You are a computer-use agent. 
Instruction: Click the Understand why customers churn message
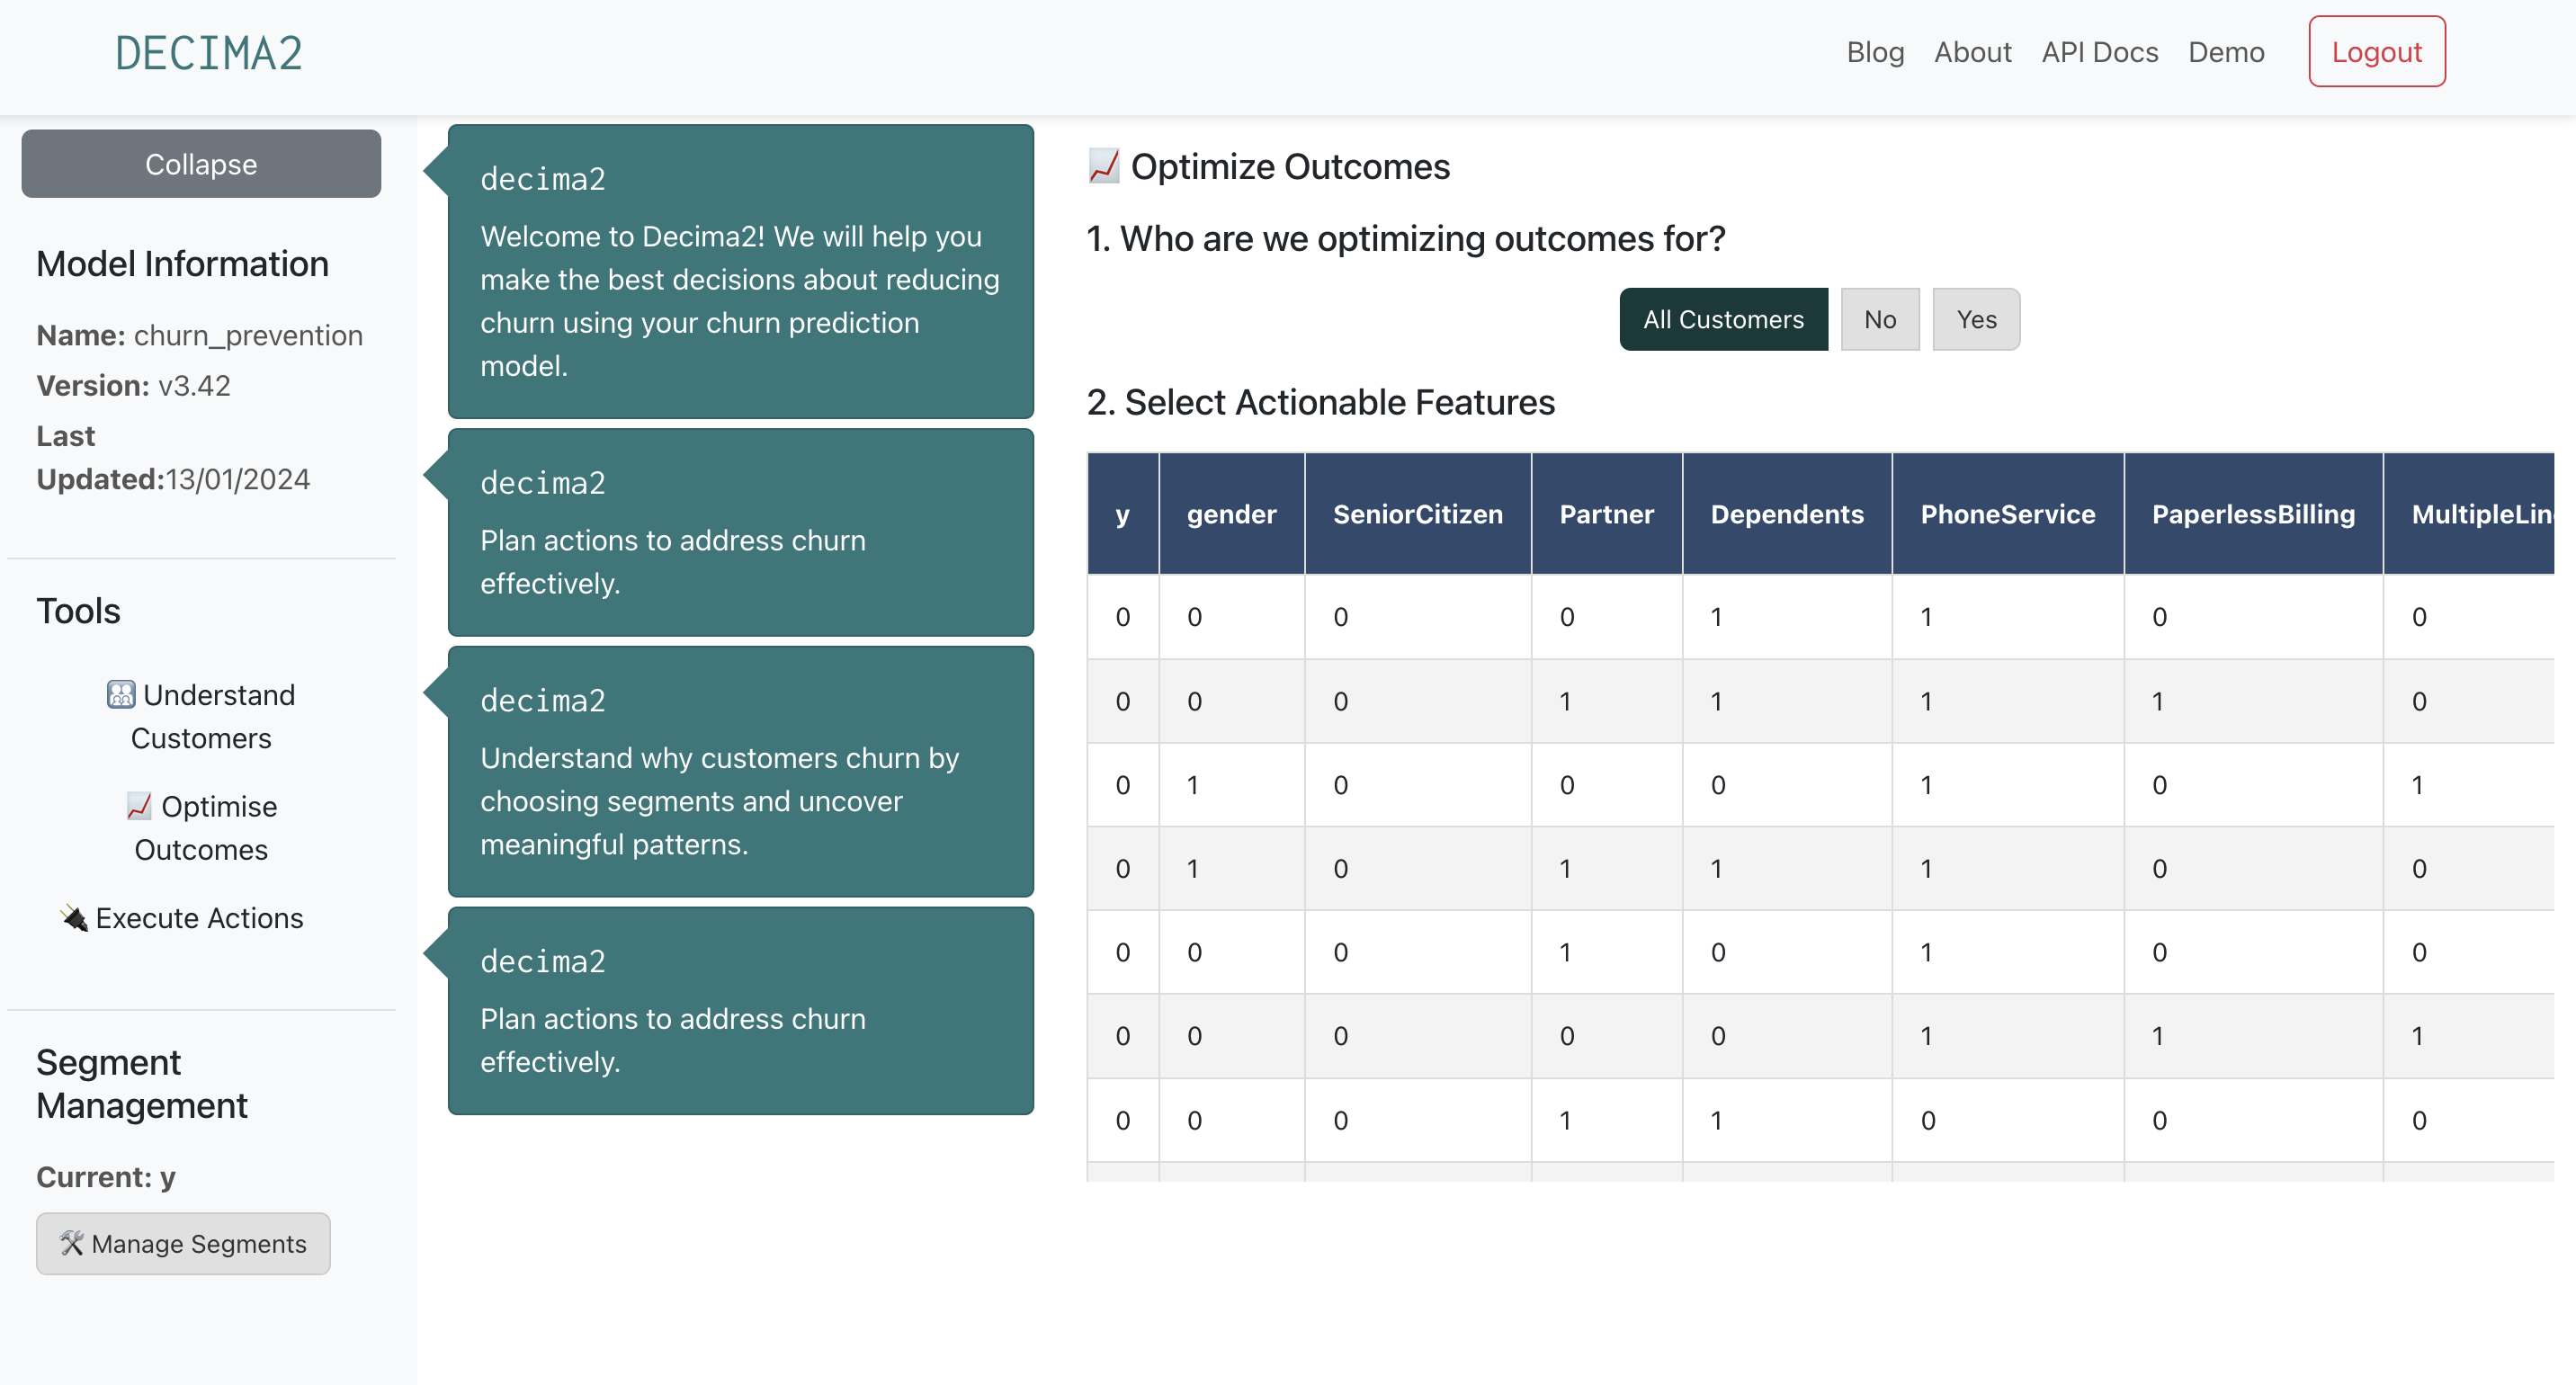(741, 771)
